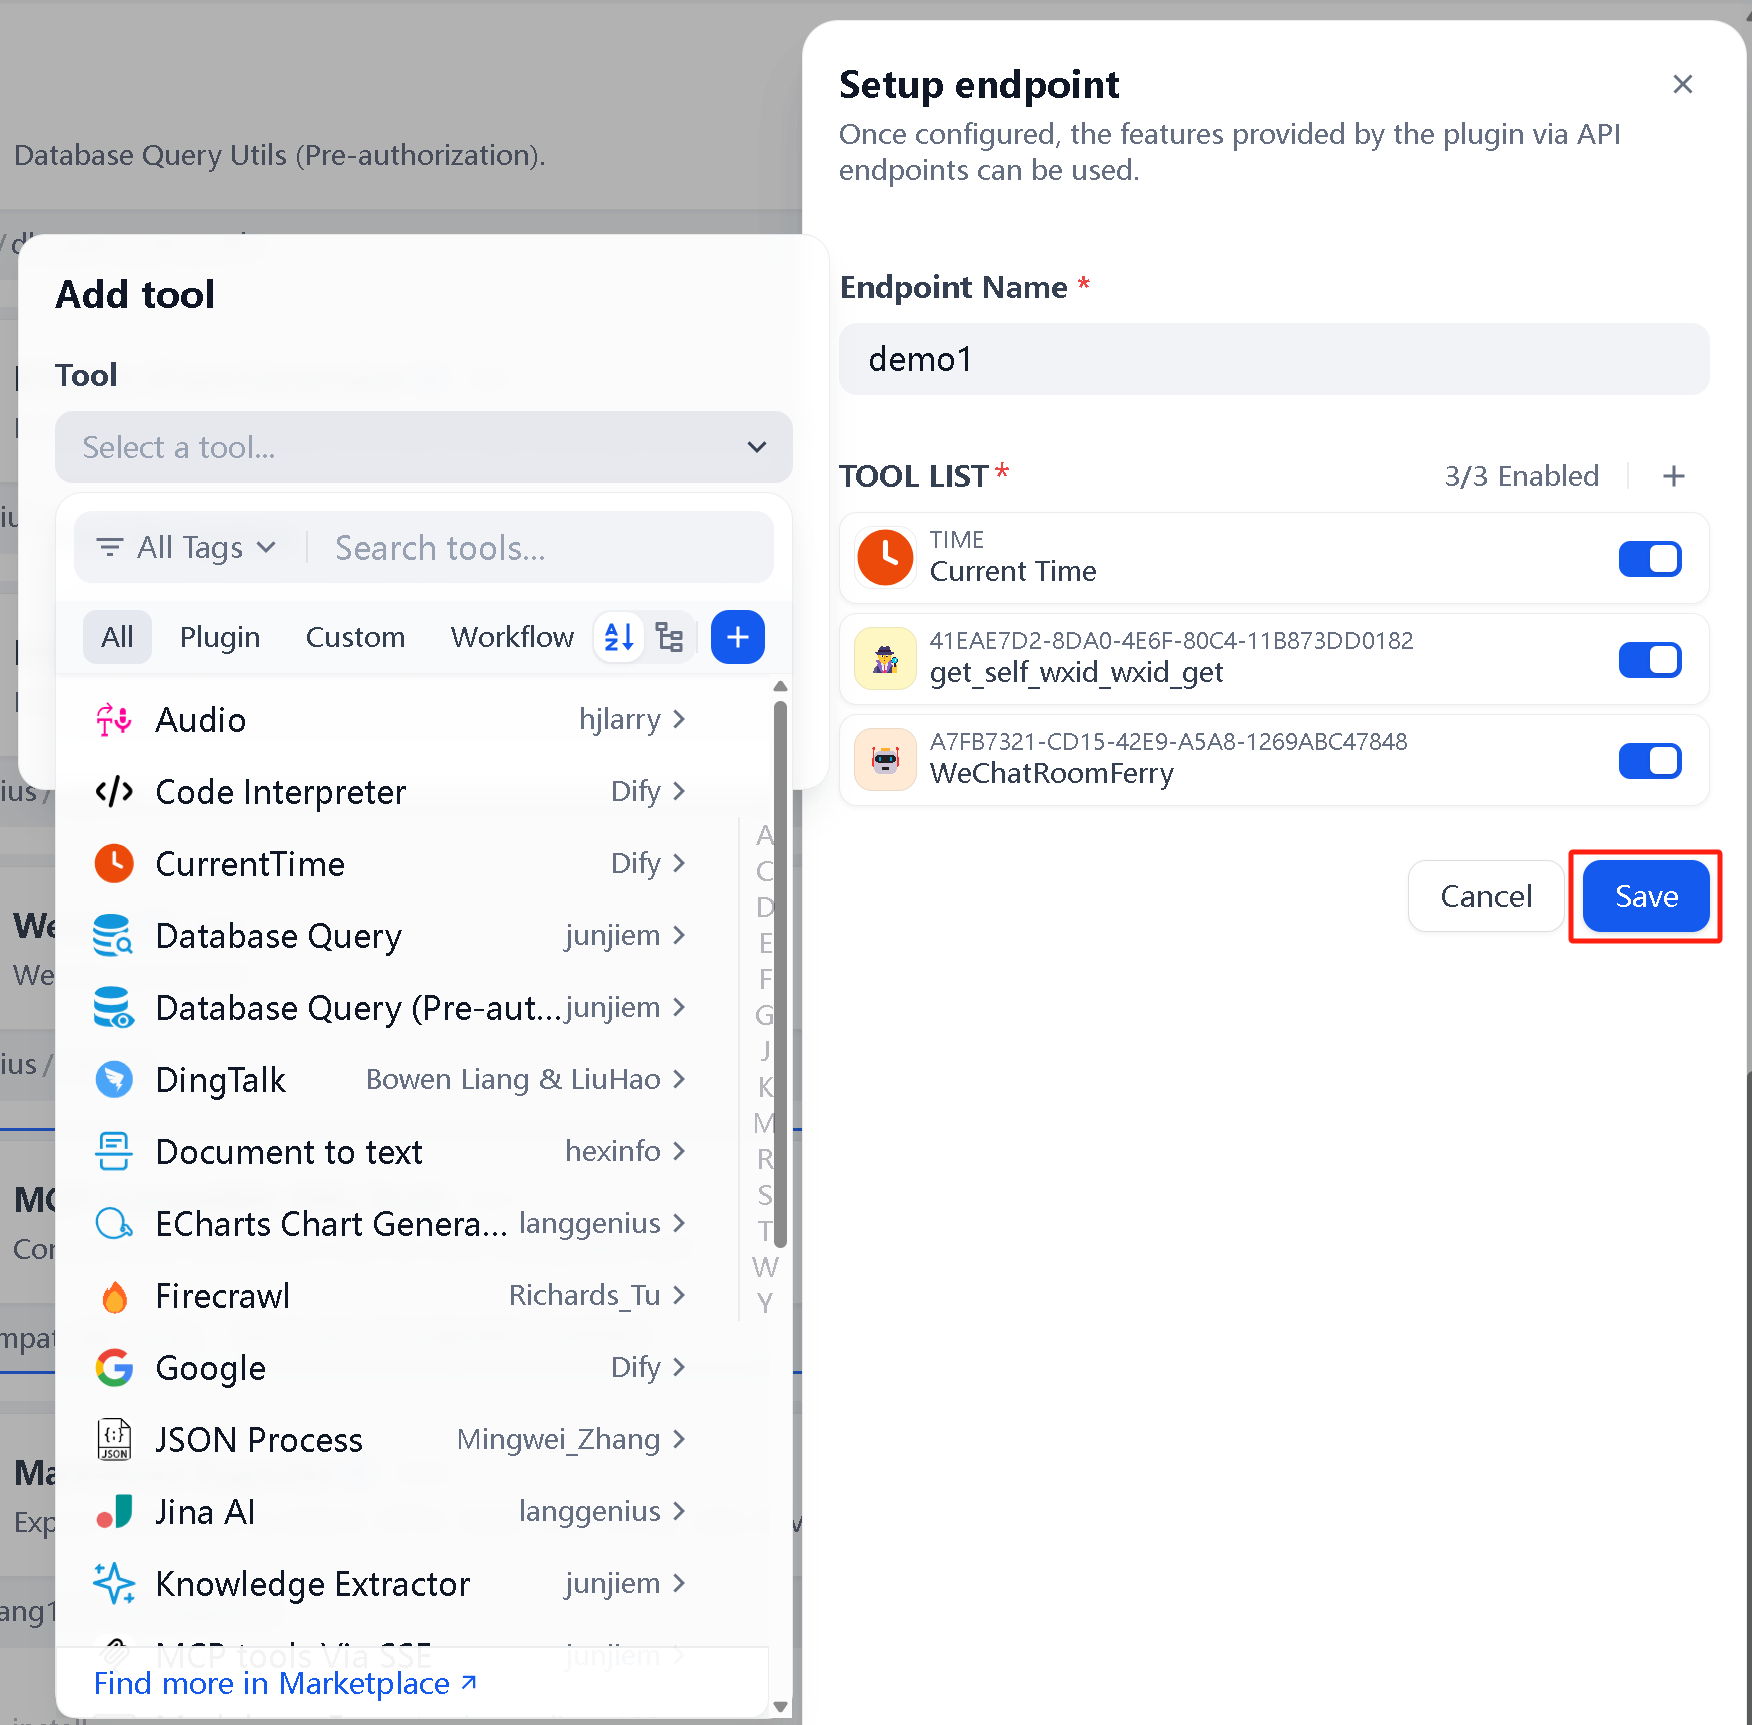Expand the Code Interpreter chevron
Screen dimensions: 1752x1725
680,792
